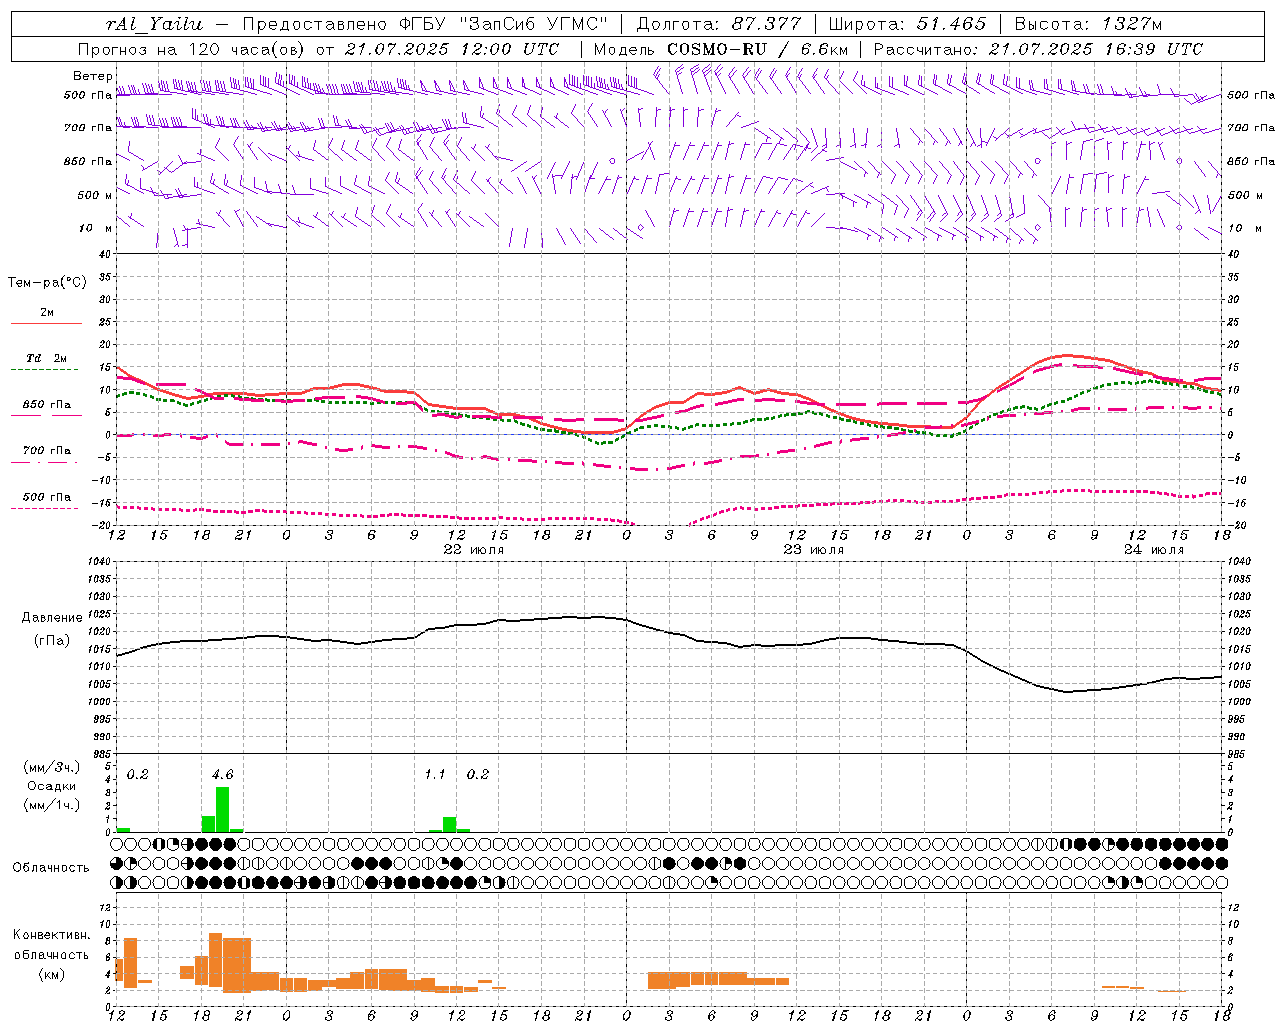Click the '(км)' unit under convective label
This screenshot has height=1024, width=1280.
point(51,974)
